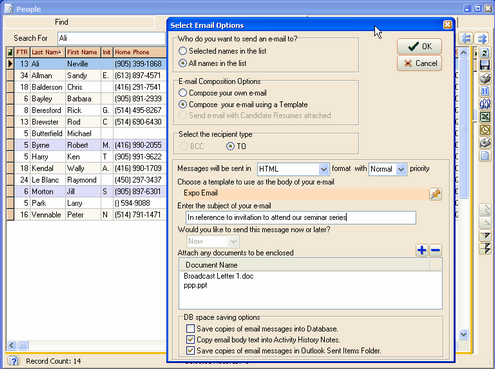495x369 pixels.
Task: Click the grid corner selector icon
Action: 10,52
